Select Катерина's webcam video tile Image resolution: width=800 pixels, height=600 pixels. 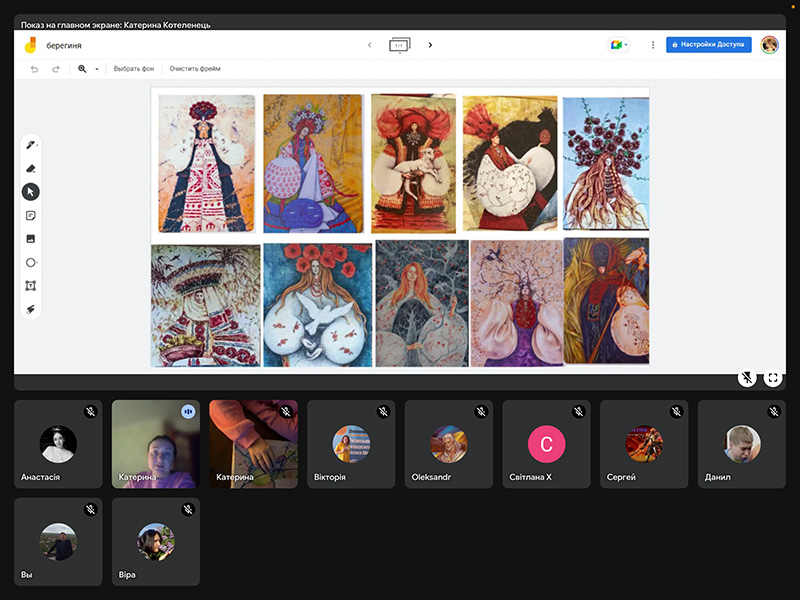point(156,444)
